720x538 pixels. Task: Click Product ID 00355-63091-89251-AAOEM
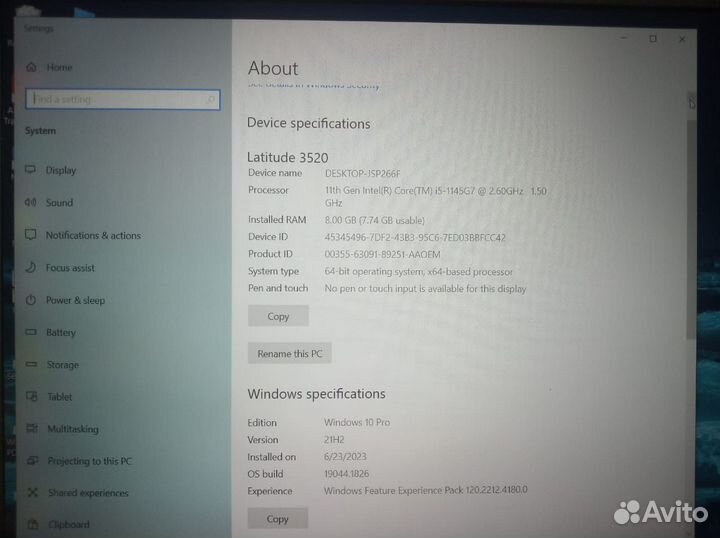pos(382,254)
